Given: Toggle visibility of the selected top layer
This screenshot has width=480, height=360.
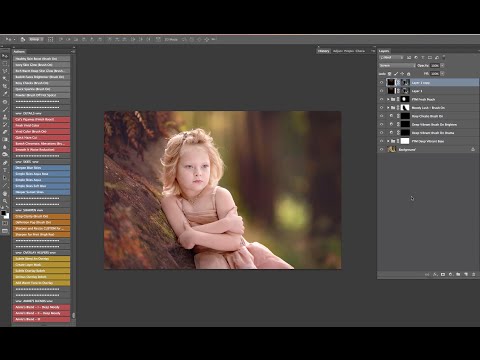Looking at the screenshot, I should (x=381, y=82).
